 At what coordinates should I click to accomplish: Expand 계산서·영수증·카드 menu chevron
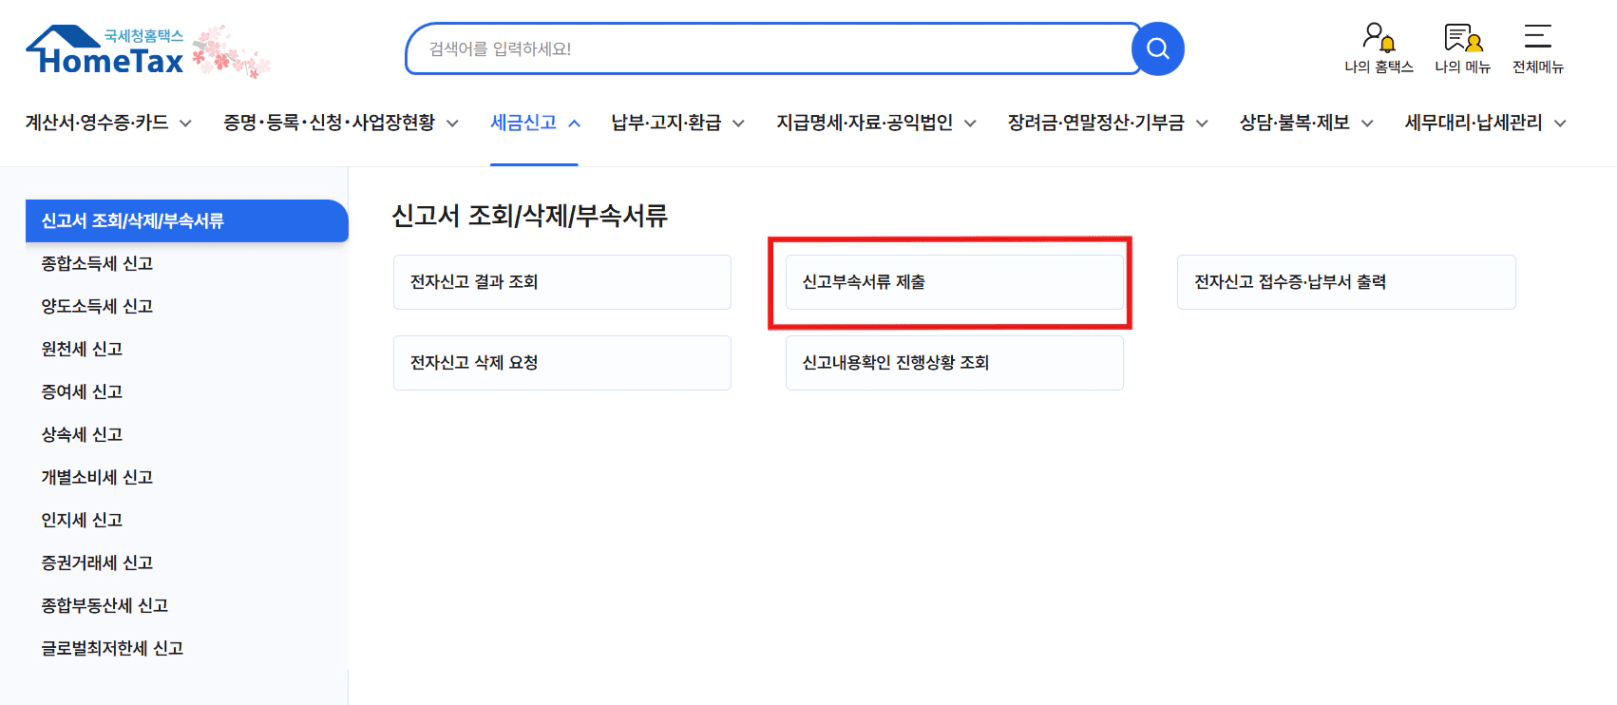pyautogui.click(x=185, y=123)
